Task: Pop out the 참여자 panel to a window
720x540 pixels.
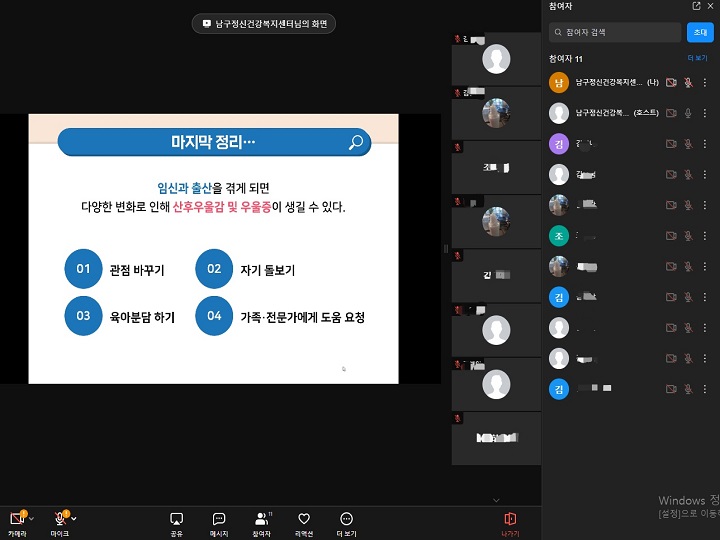Action: point(696,6)
